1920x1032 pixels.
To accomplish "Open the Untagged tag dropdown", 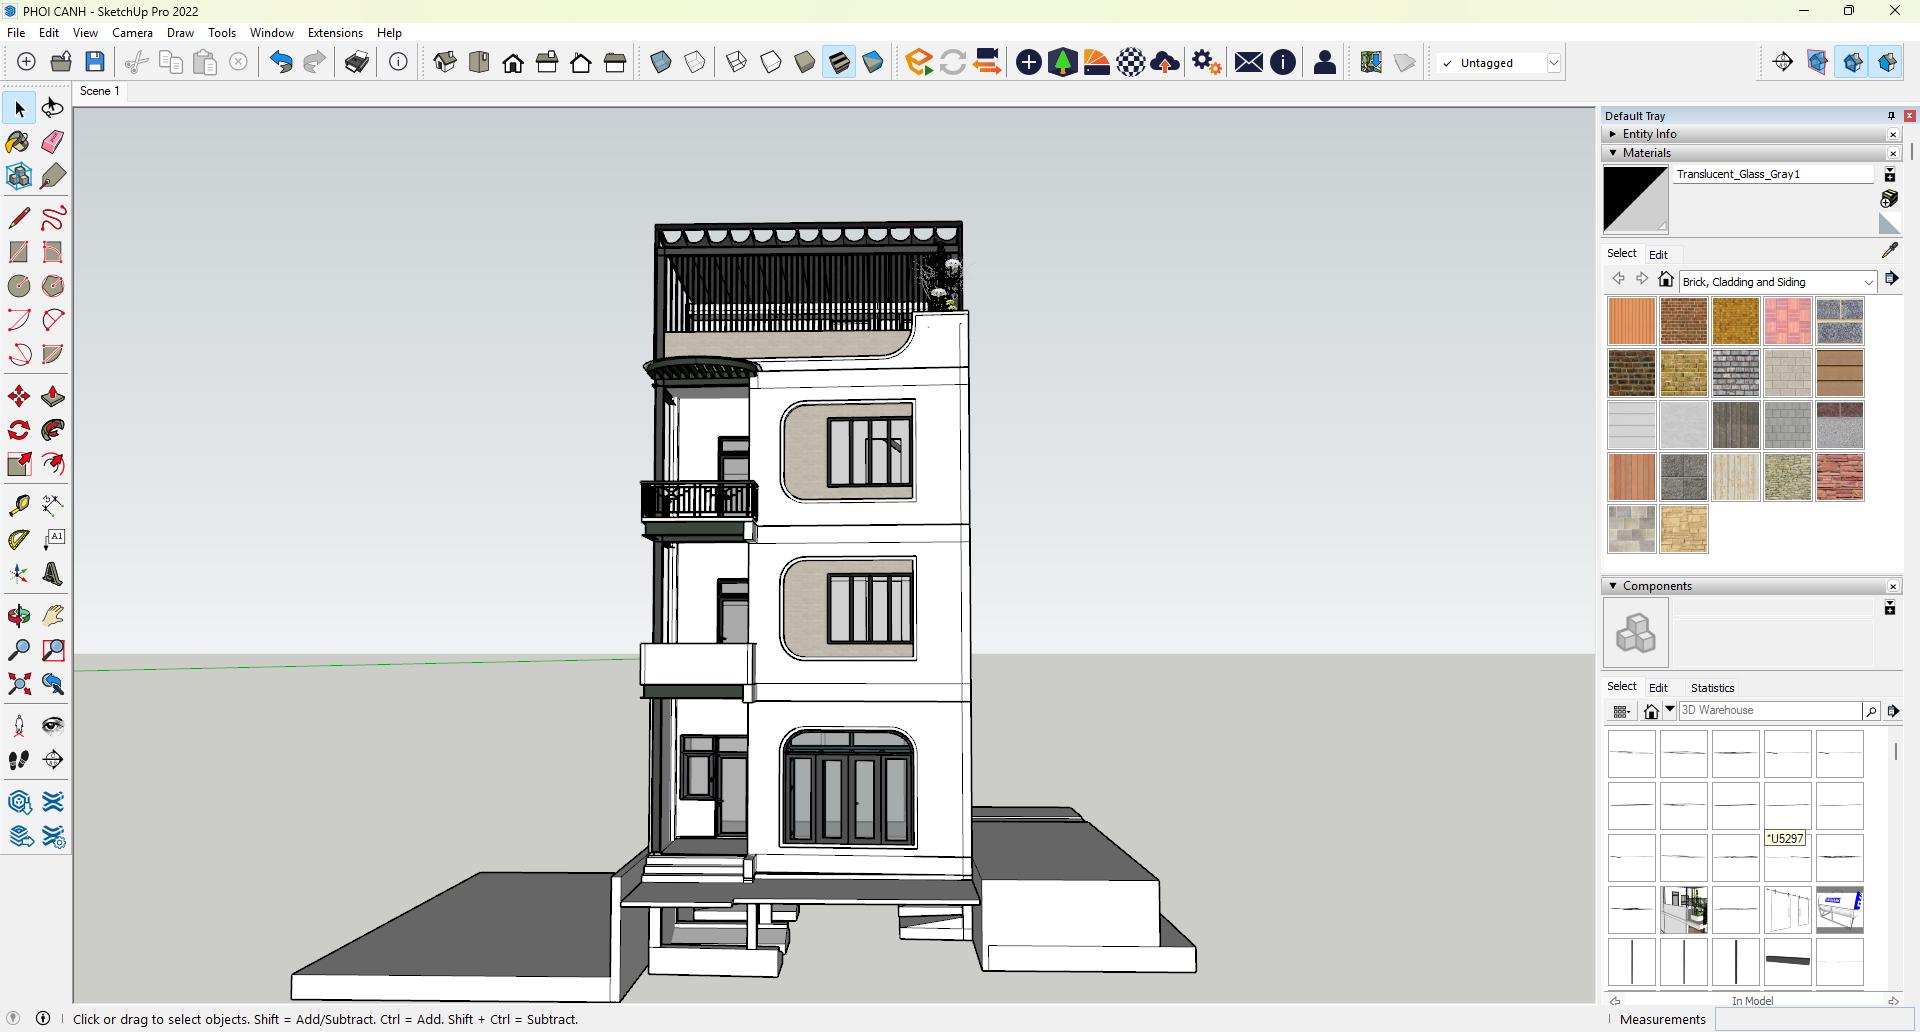I will click(1553, 63).
